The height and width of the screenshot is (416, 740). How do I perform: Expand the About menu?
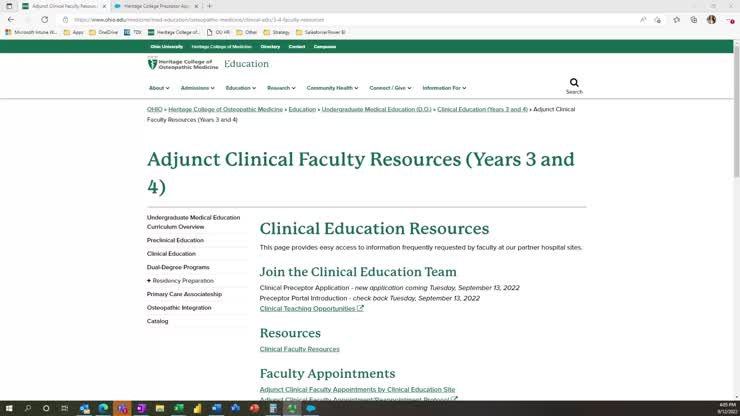(x=159, y=88)
